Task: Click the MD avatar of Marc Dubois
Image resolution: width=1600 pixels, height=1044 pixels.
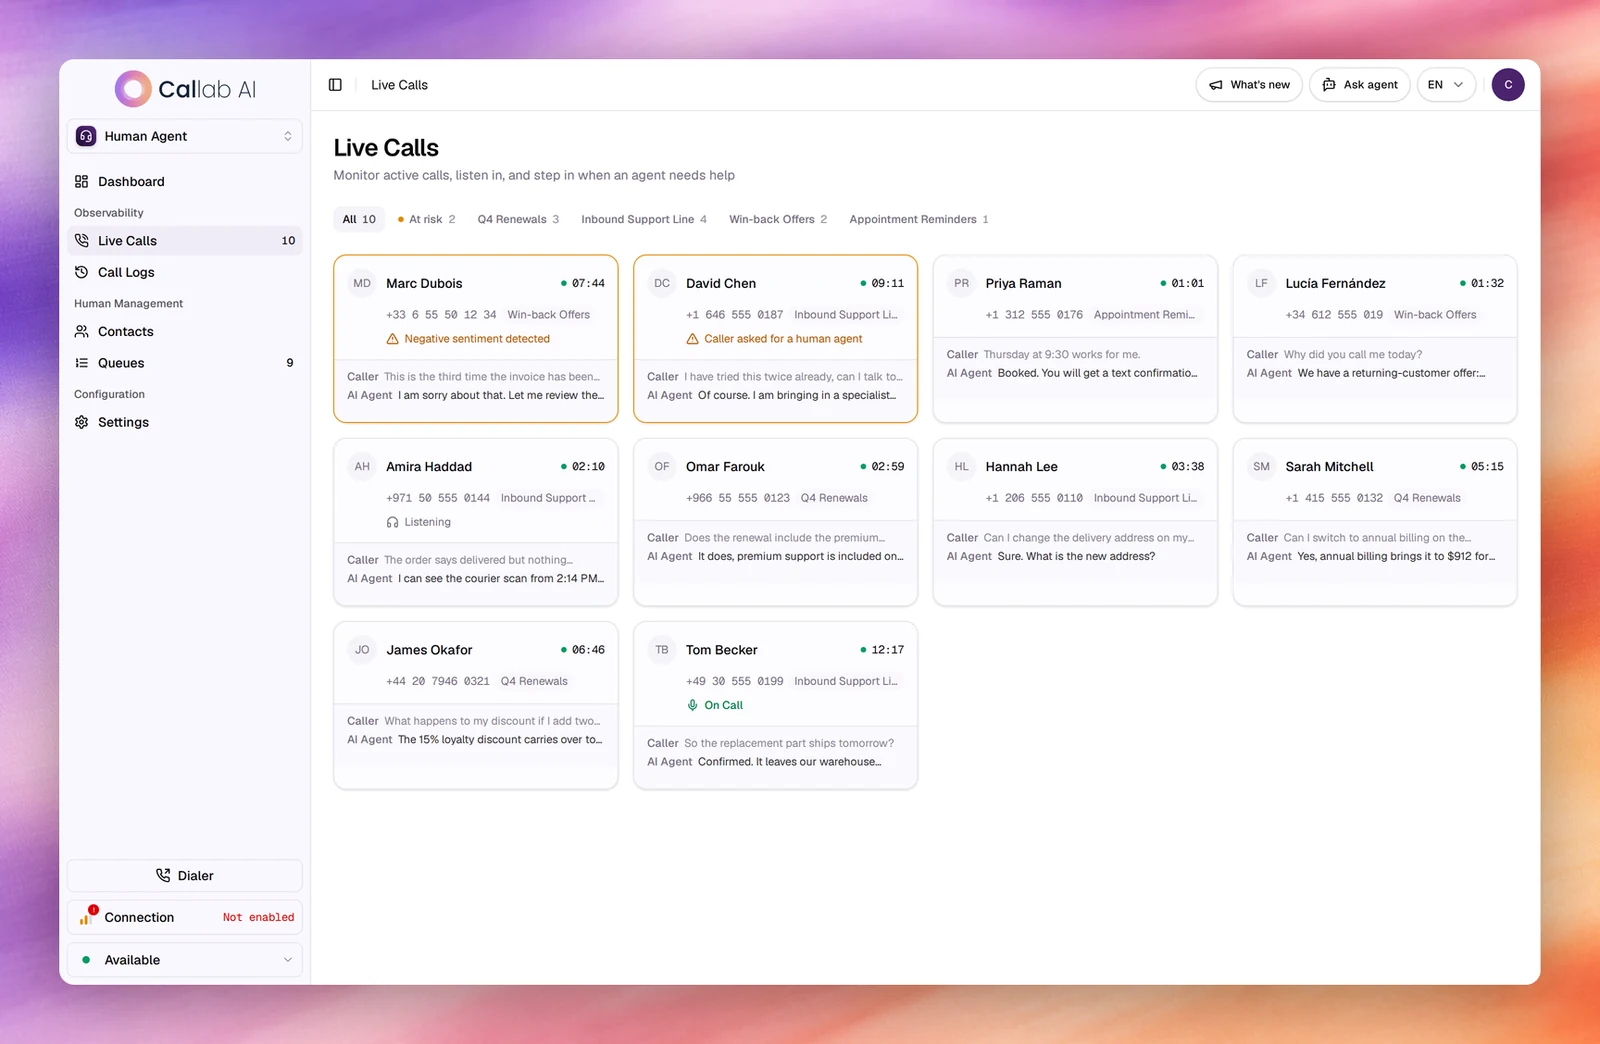Action: pyautogui.click(x=362, y=283)
